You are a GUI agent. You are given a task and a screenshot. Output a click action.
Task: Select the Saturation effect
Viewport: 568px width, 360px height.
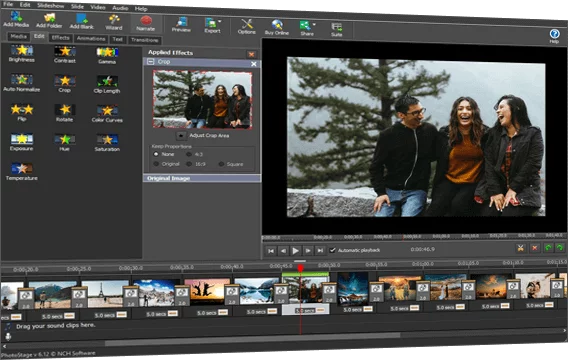107,143
